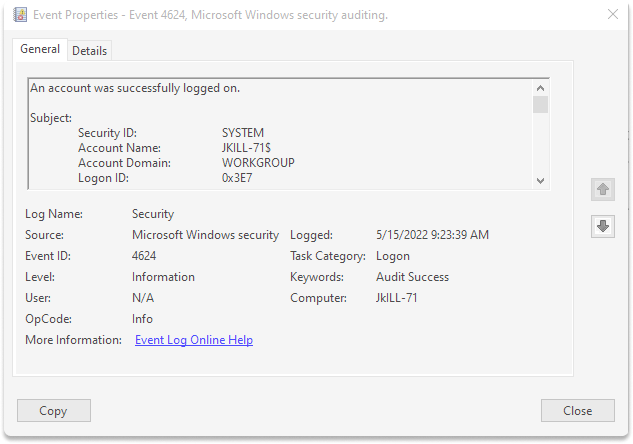The width and height of the screenshot is (633, 444).
Task: Click the Event Properties title bar icon
Action: [20, 15]
